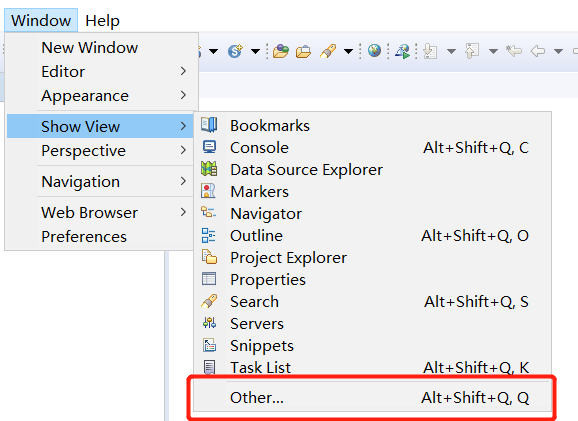Choose the Outline view icon
578x421 pixels.
pyautogui.click(x=208, y=235)
